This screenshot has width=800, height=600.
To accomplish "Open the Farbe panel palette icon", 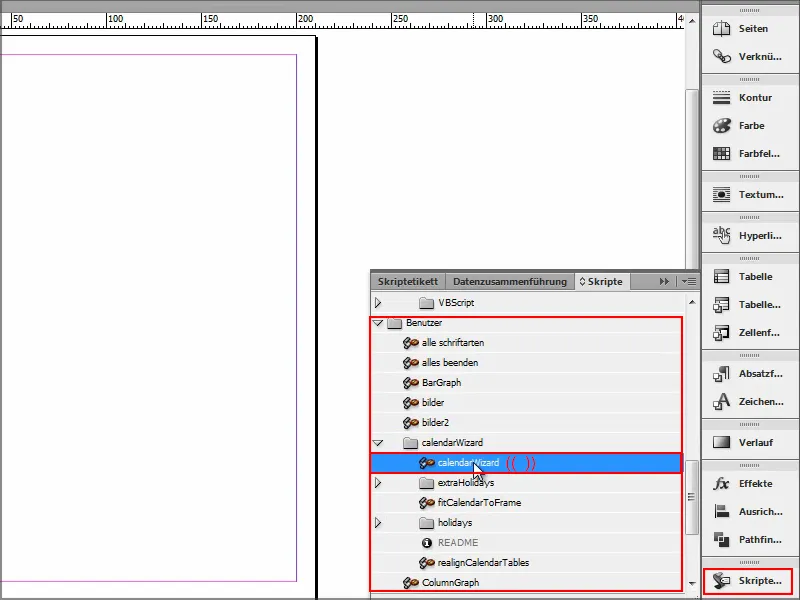I will click(721, 126).
